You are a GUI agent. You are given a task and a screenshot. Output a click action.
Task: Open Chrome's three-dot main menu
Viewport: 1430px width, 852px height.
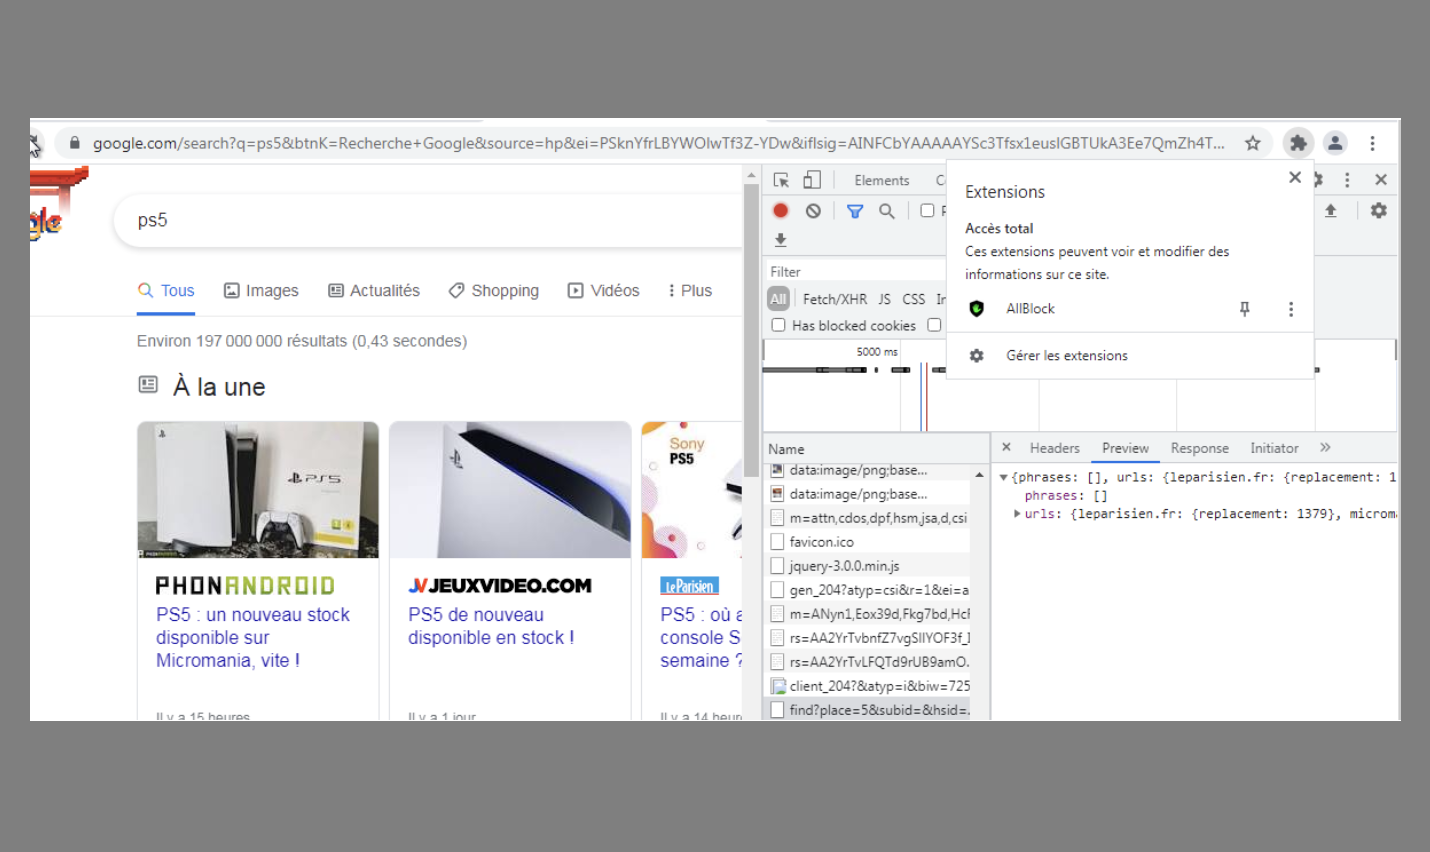pyautogui.click(x=1373, y=143)
